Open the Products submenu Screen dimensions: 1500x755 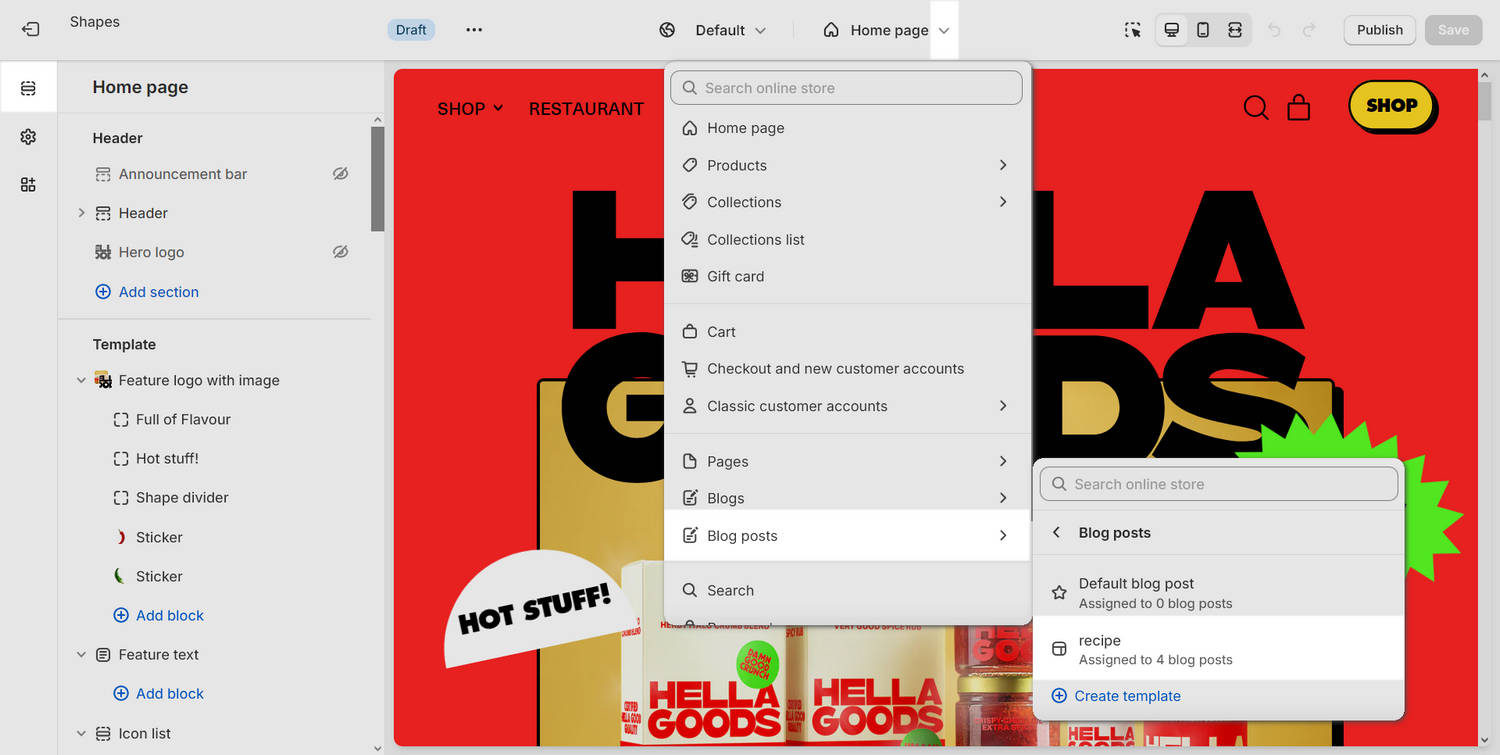[847, 165]
